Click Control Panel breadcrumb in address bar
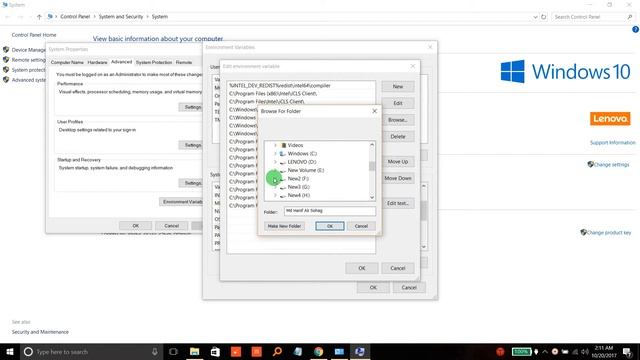 75,17
